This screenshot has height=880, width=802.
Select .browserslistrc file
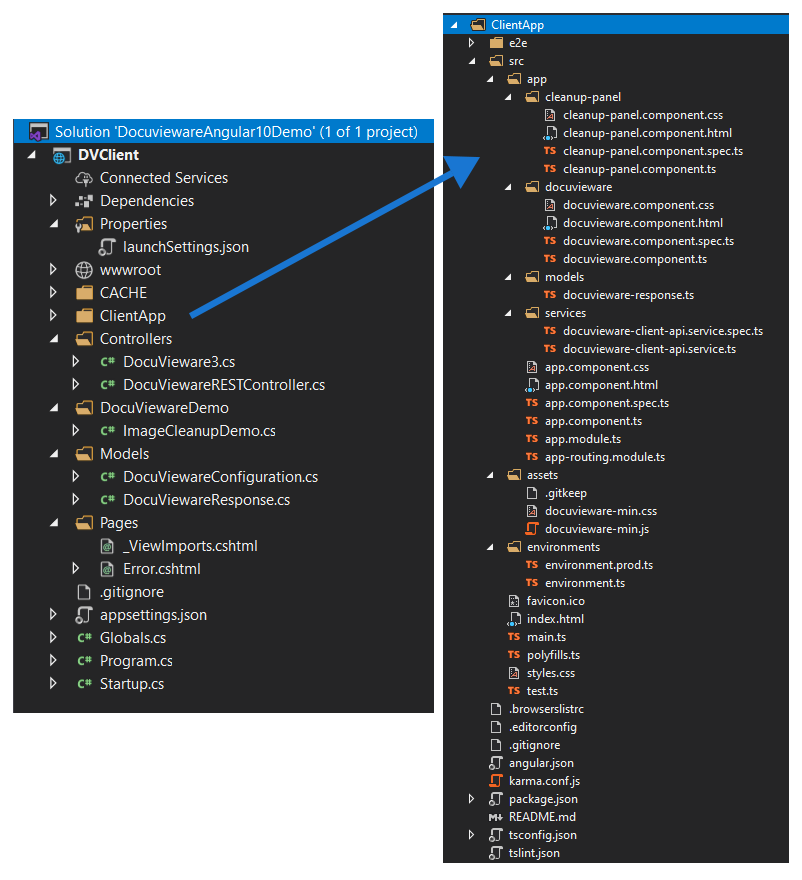click(546, 709)
